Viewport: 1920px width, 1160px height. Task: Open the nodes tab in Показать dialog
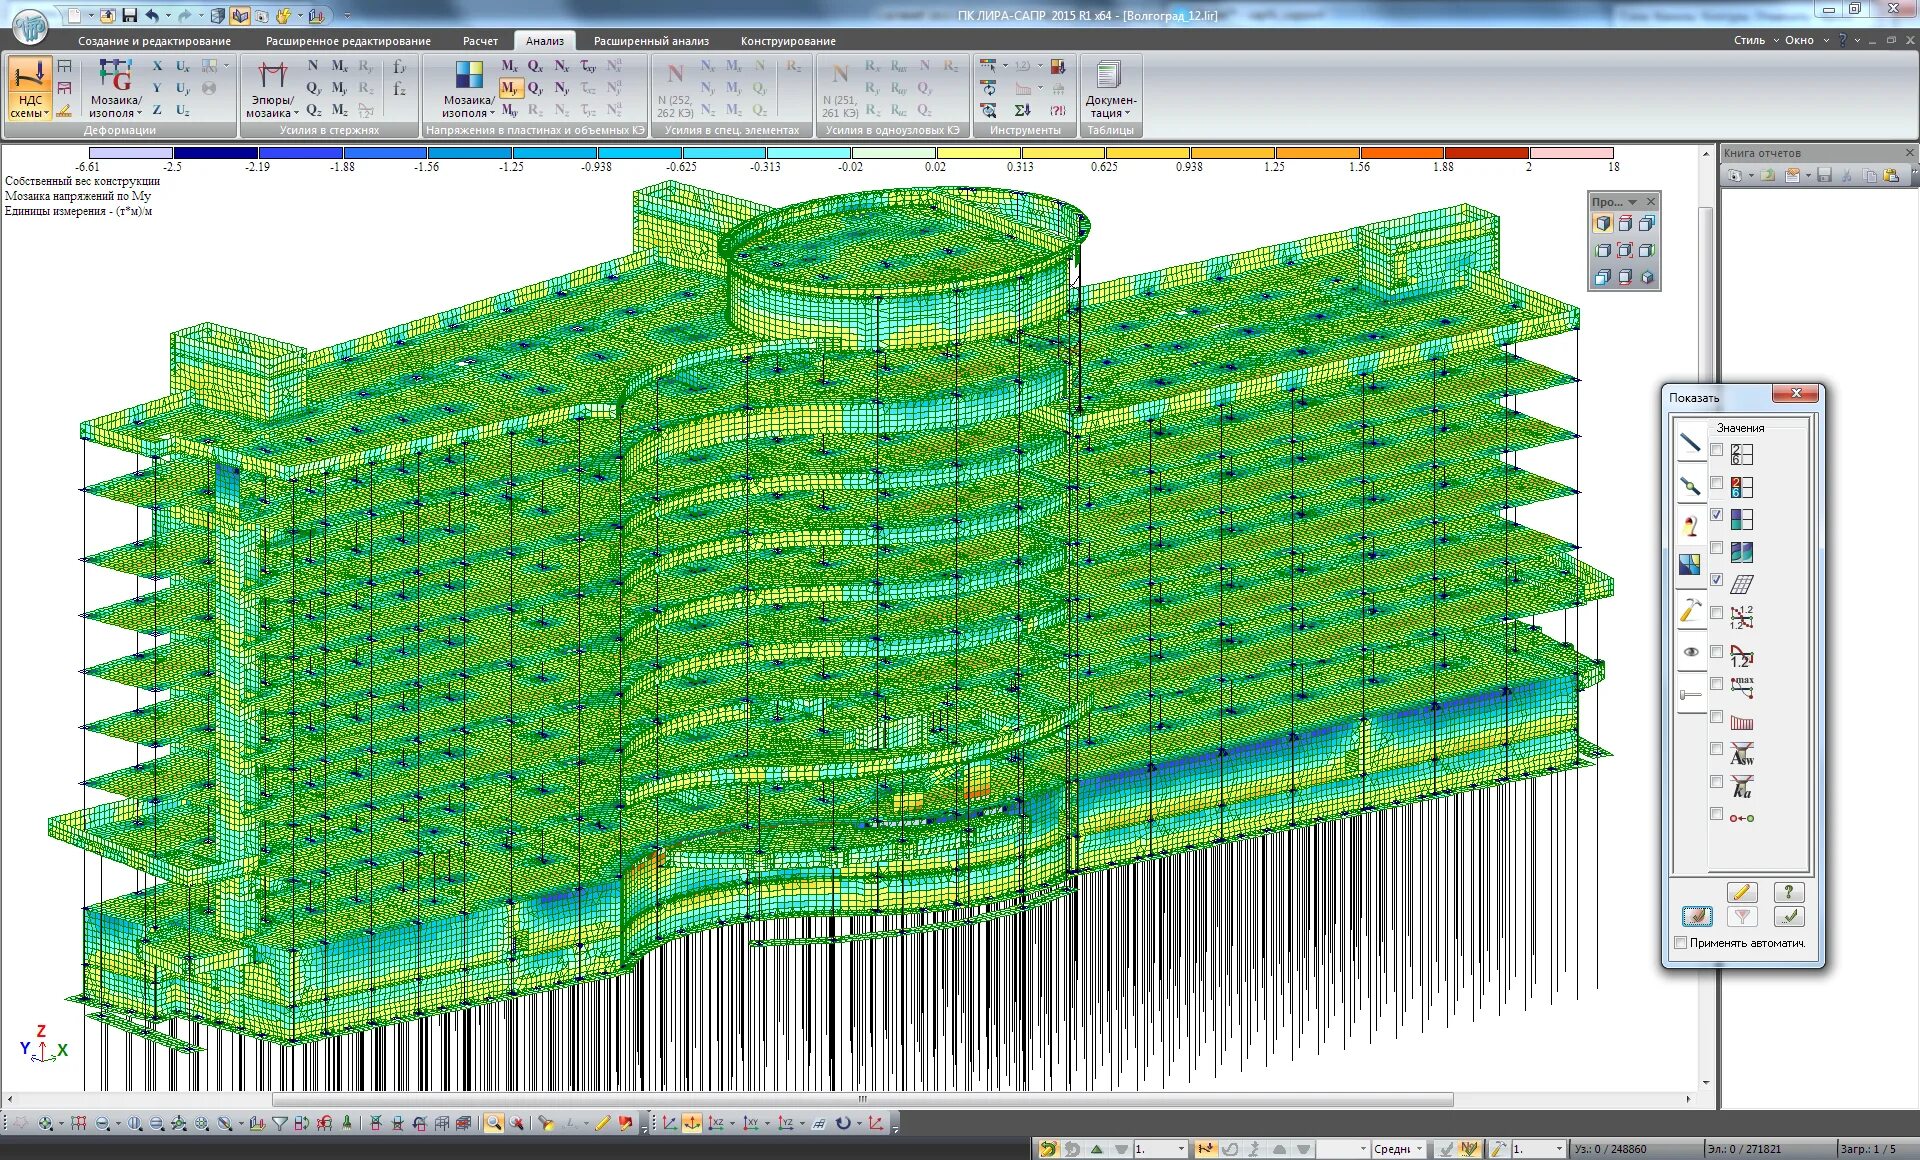[1690, 487]
